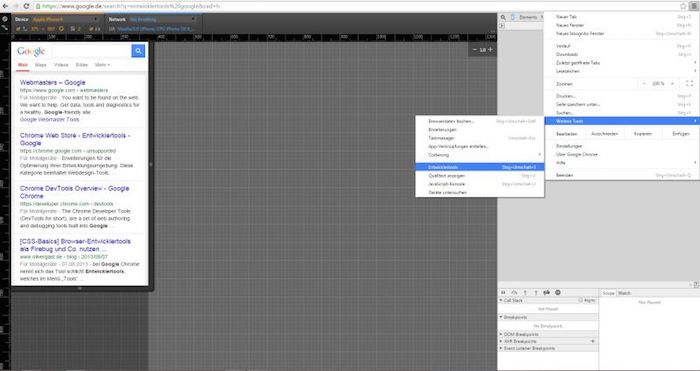Viewport: 700px width, 371px height.
Task: Choose Quelltext anzeigen in submenu
Action: [x=479, y=176]
